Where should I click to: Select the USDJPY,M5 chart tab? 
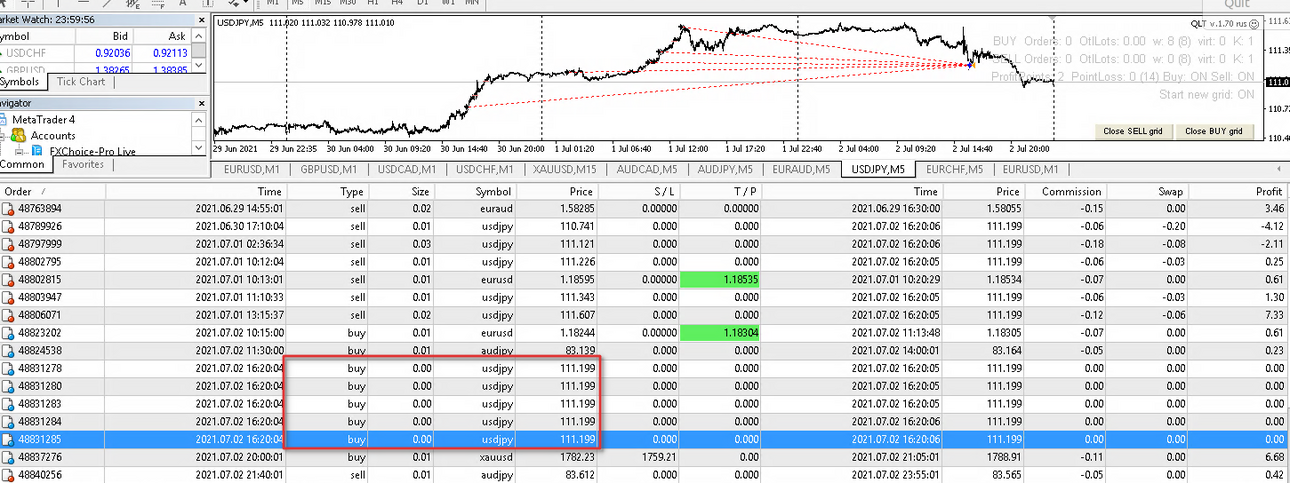(878, 169)
